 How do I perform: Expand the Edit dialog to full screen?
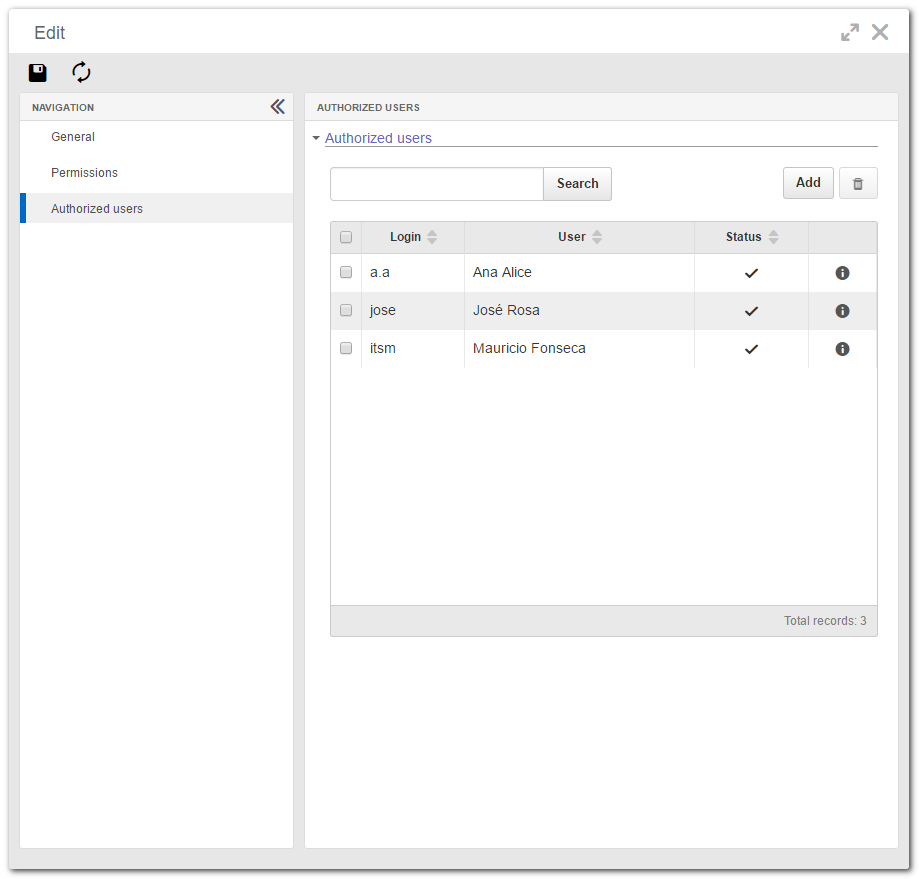(849, 32)
